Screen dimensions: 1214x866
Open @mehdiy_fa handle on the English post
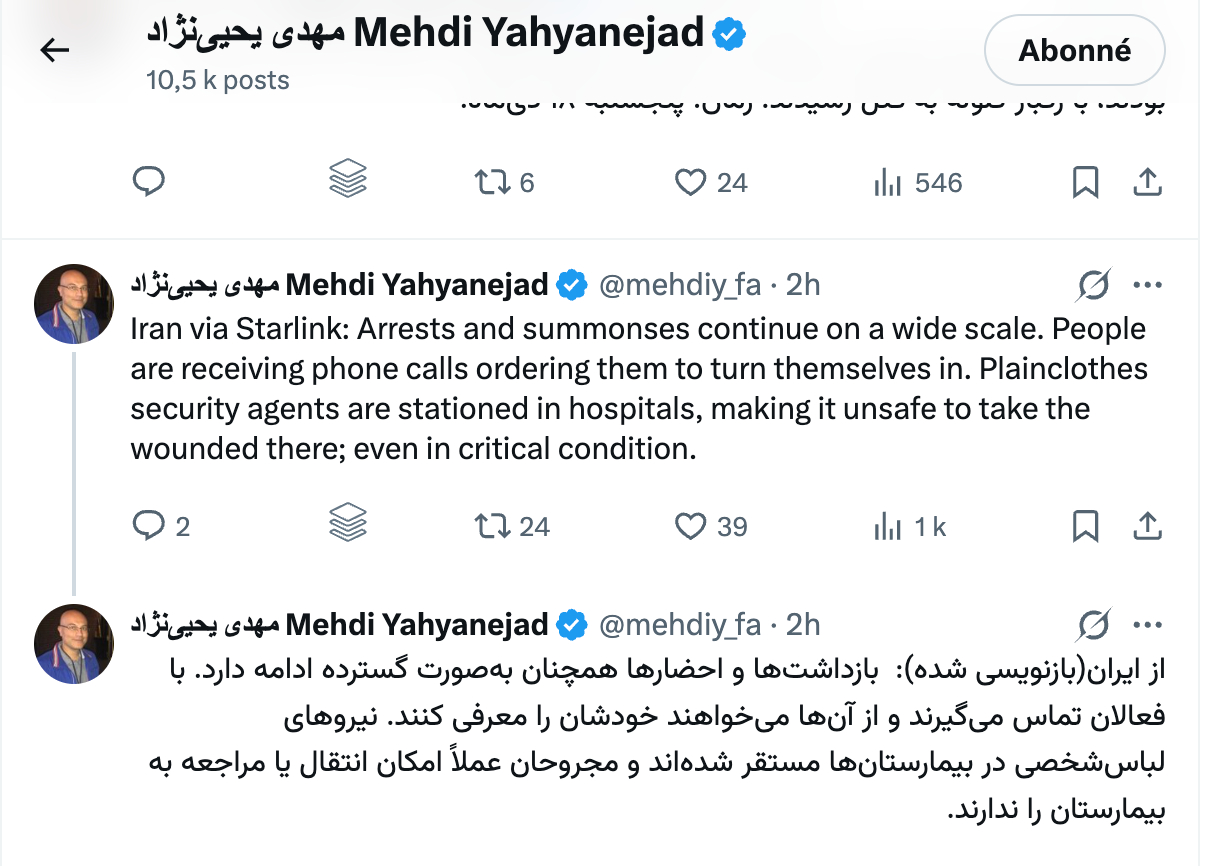click(679, 286)
